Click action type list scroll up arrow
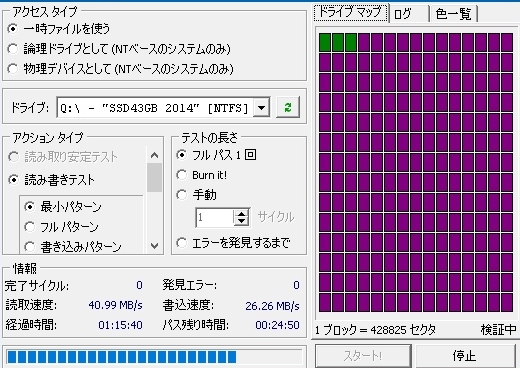Image resolution: width=520 pixels, height=368 pixels. [x=154, y=155]
